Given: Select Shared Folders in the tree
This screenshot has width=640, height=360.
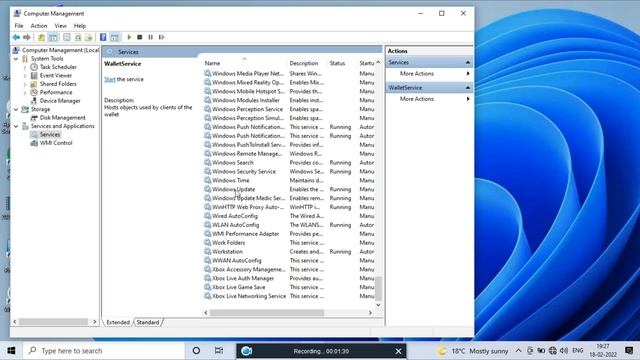Looking at the screenshot, I should point(58,84).
